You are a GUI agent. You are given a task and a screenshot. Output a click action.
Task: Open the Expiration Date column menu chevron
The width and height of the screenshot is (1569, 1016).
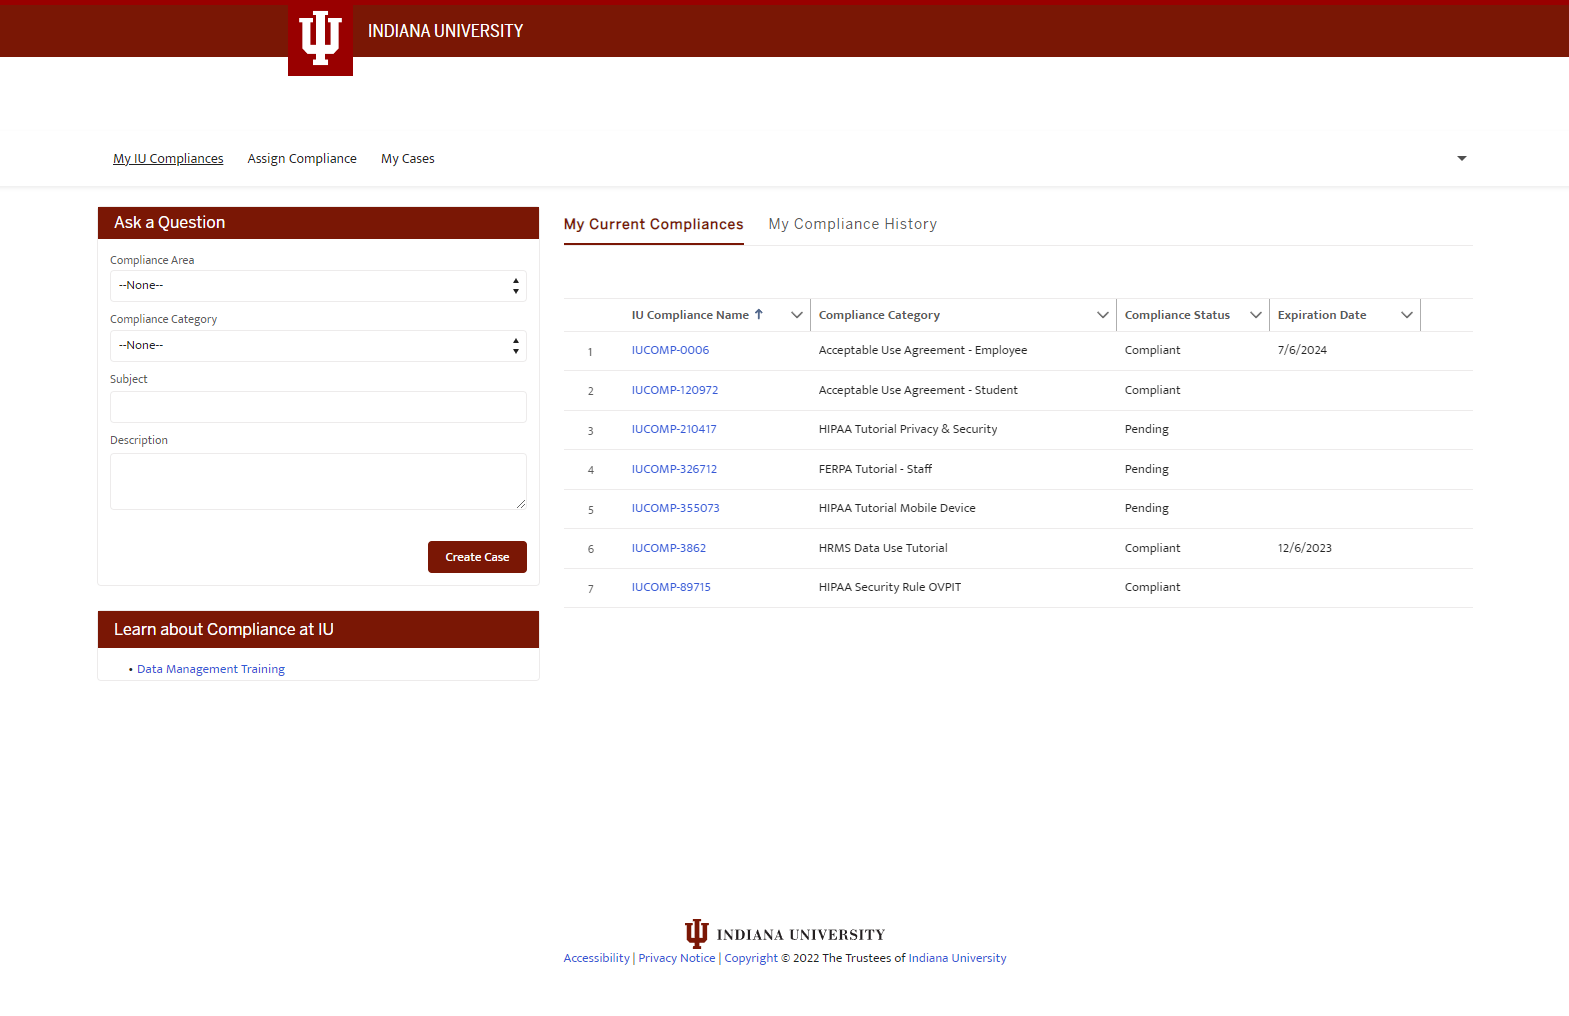(1406, 315)
